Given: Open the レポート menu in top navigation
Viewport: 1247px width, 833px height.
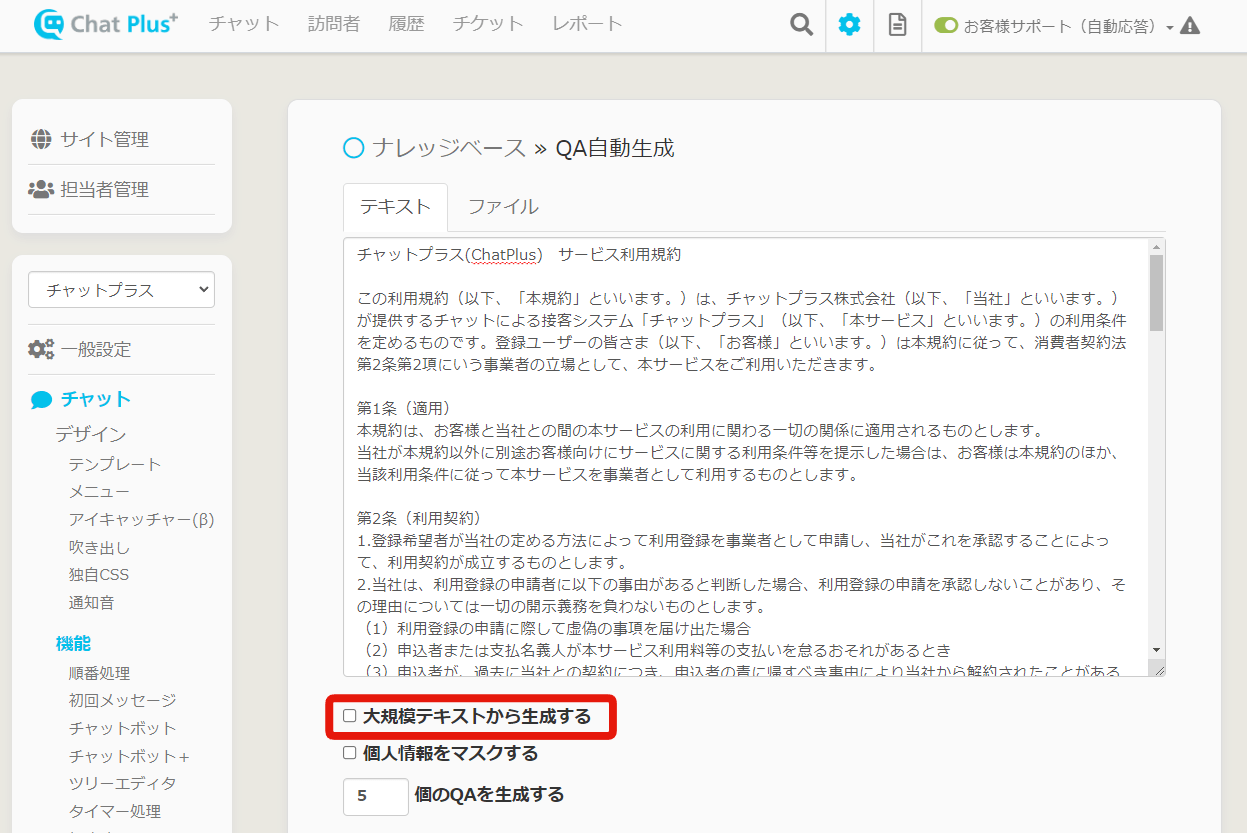Looking at the screenshot, I should 587,24.
